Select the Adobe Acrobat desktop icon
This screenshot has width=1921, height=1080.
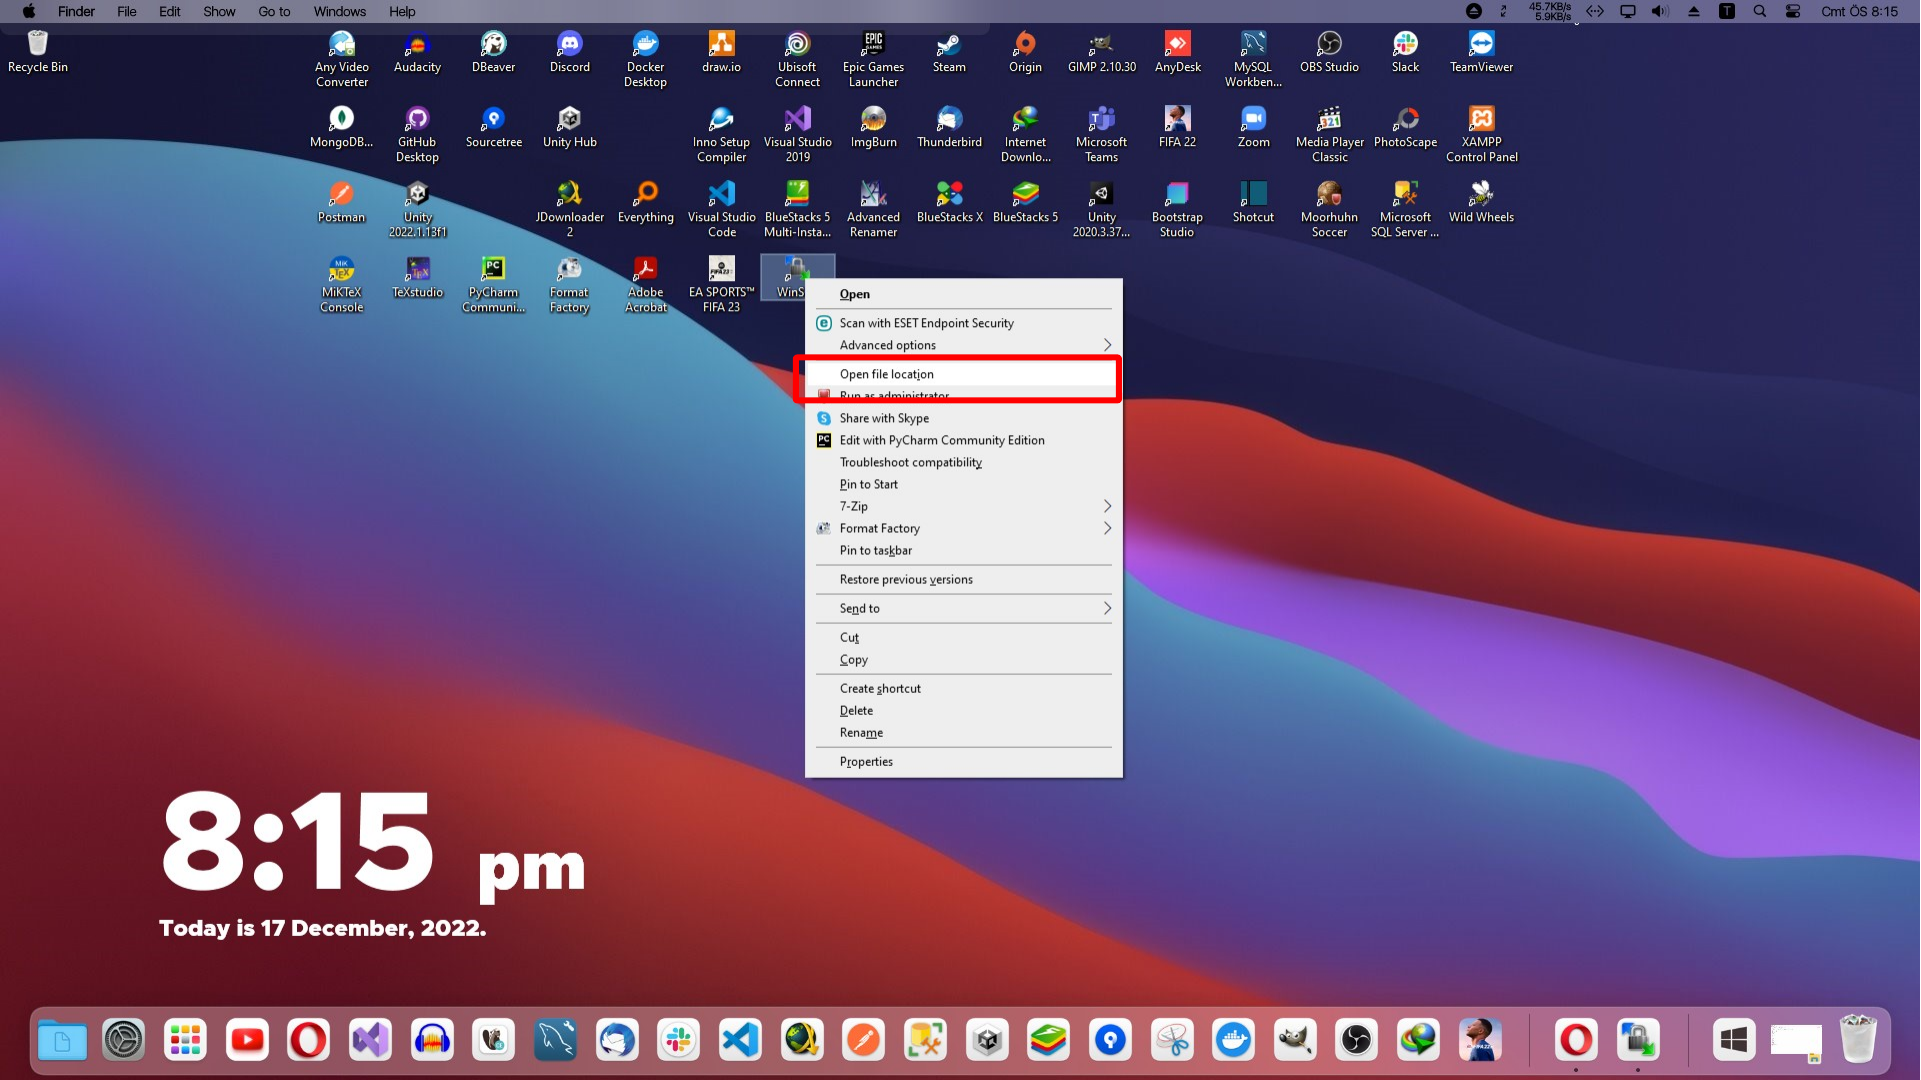point(645,284)
